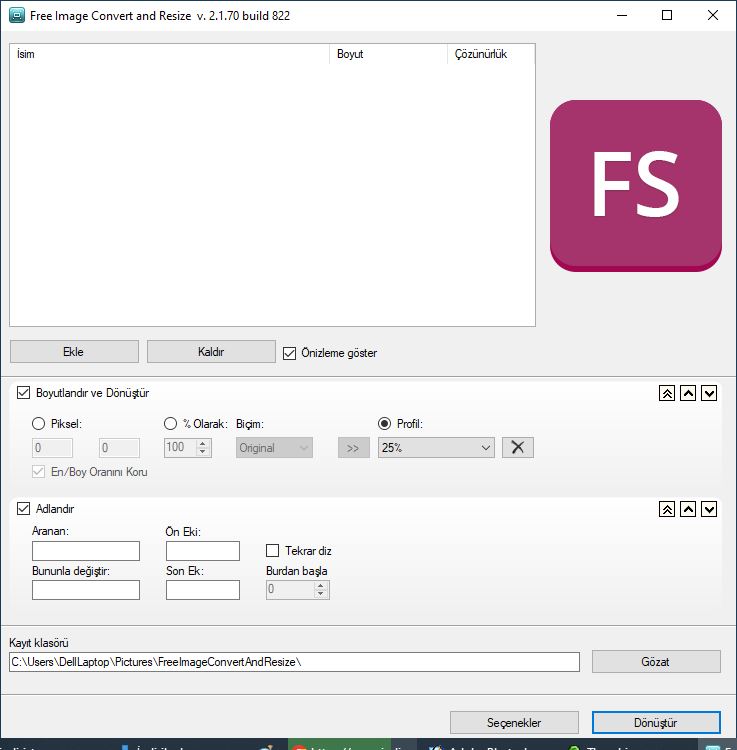The height and width of the screenshot is (750, 737).
Task: Increase the Burdan başla spinner value
Action: (x=321, y=585)
